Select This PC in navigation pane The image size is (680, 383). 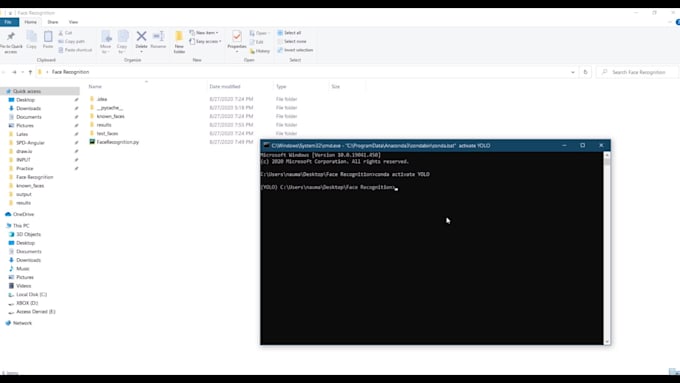[21, 226]
